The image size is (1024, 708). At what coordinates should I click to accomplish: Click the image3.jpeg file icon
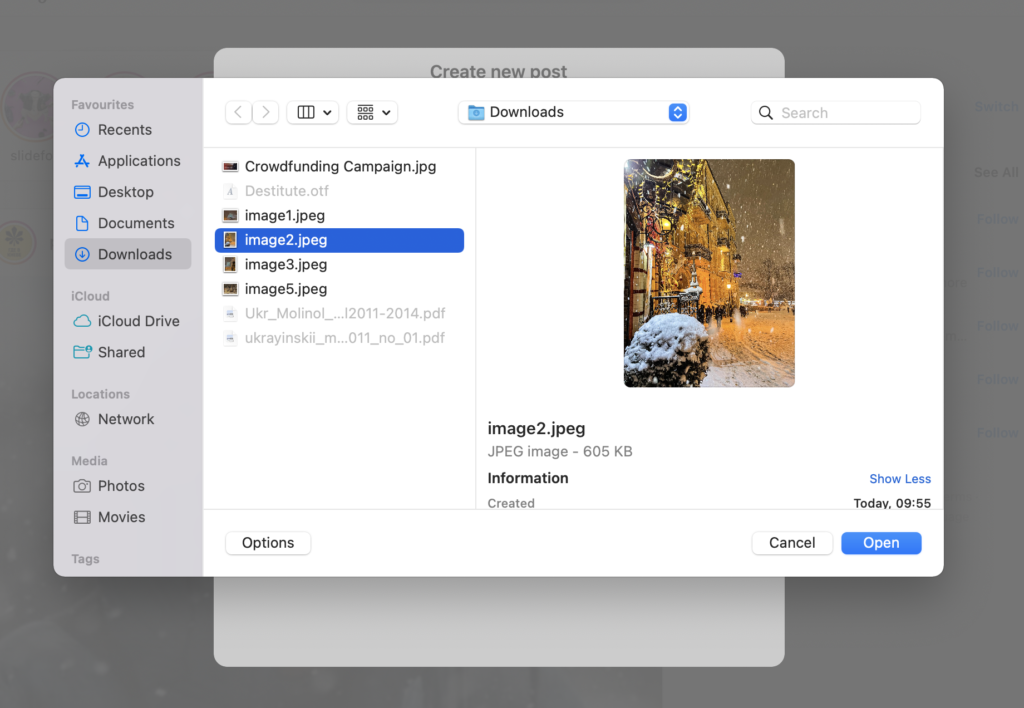click(x=230, y=265)
